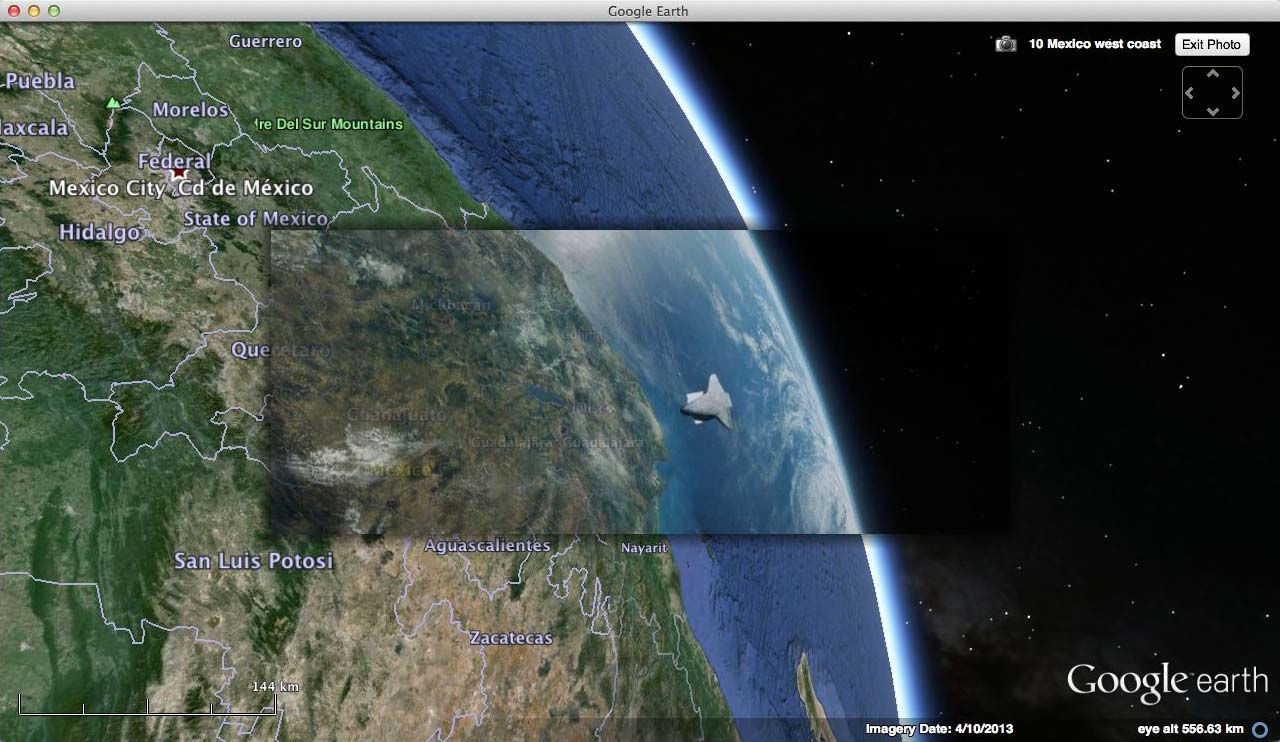The width and height of the screenshot is (1280, 742).
Task: Click the green mountain triangle marker near Puebla
Action: click(113, 102)
